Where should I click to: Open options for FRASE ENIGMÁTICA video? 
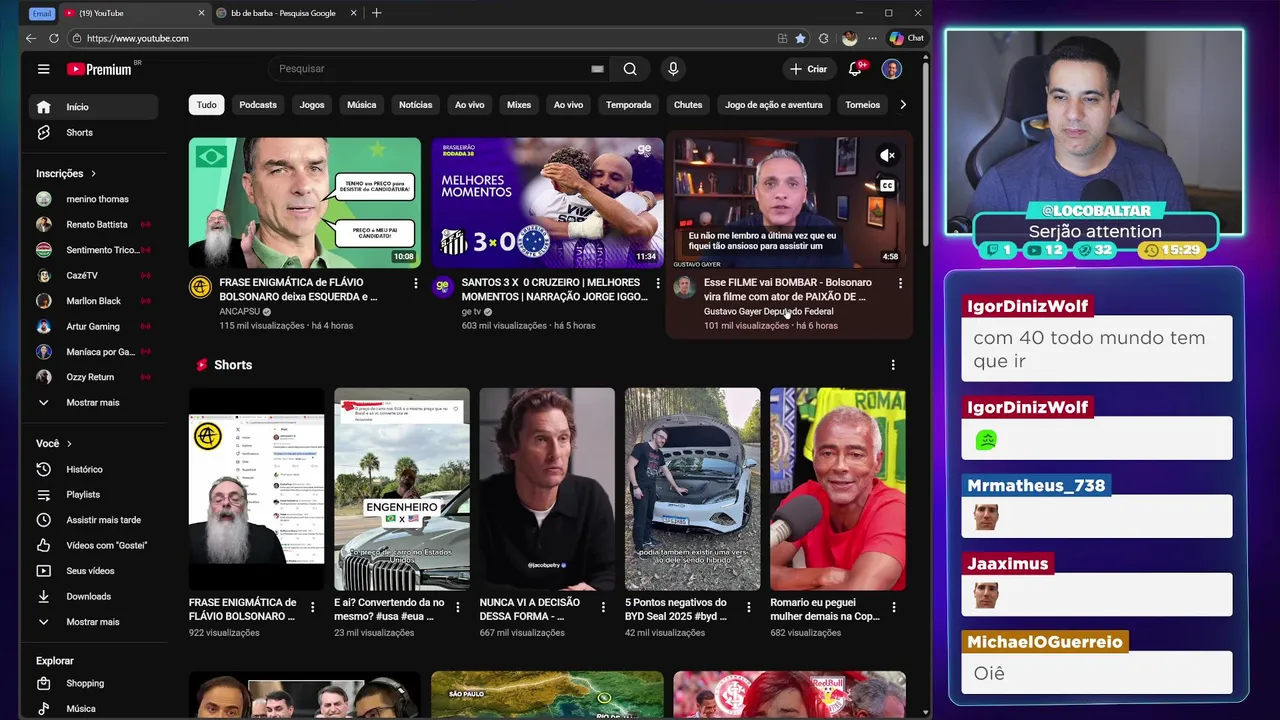tap(416, 284)
